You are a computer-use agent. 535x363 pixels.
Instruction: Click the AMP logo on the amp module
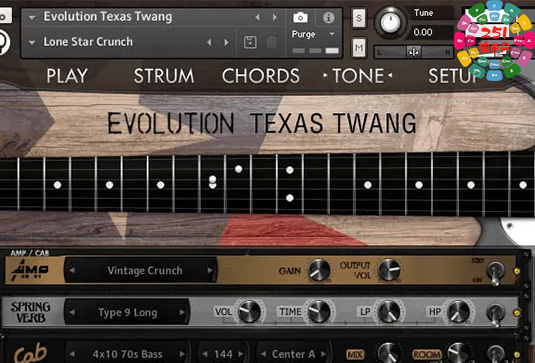[29, 270]
